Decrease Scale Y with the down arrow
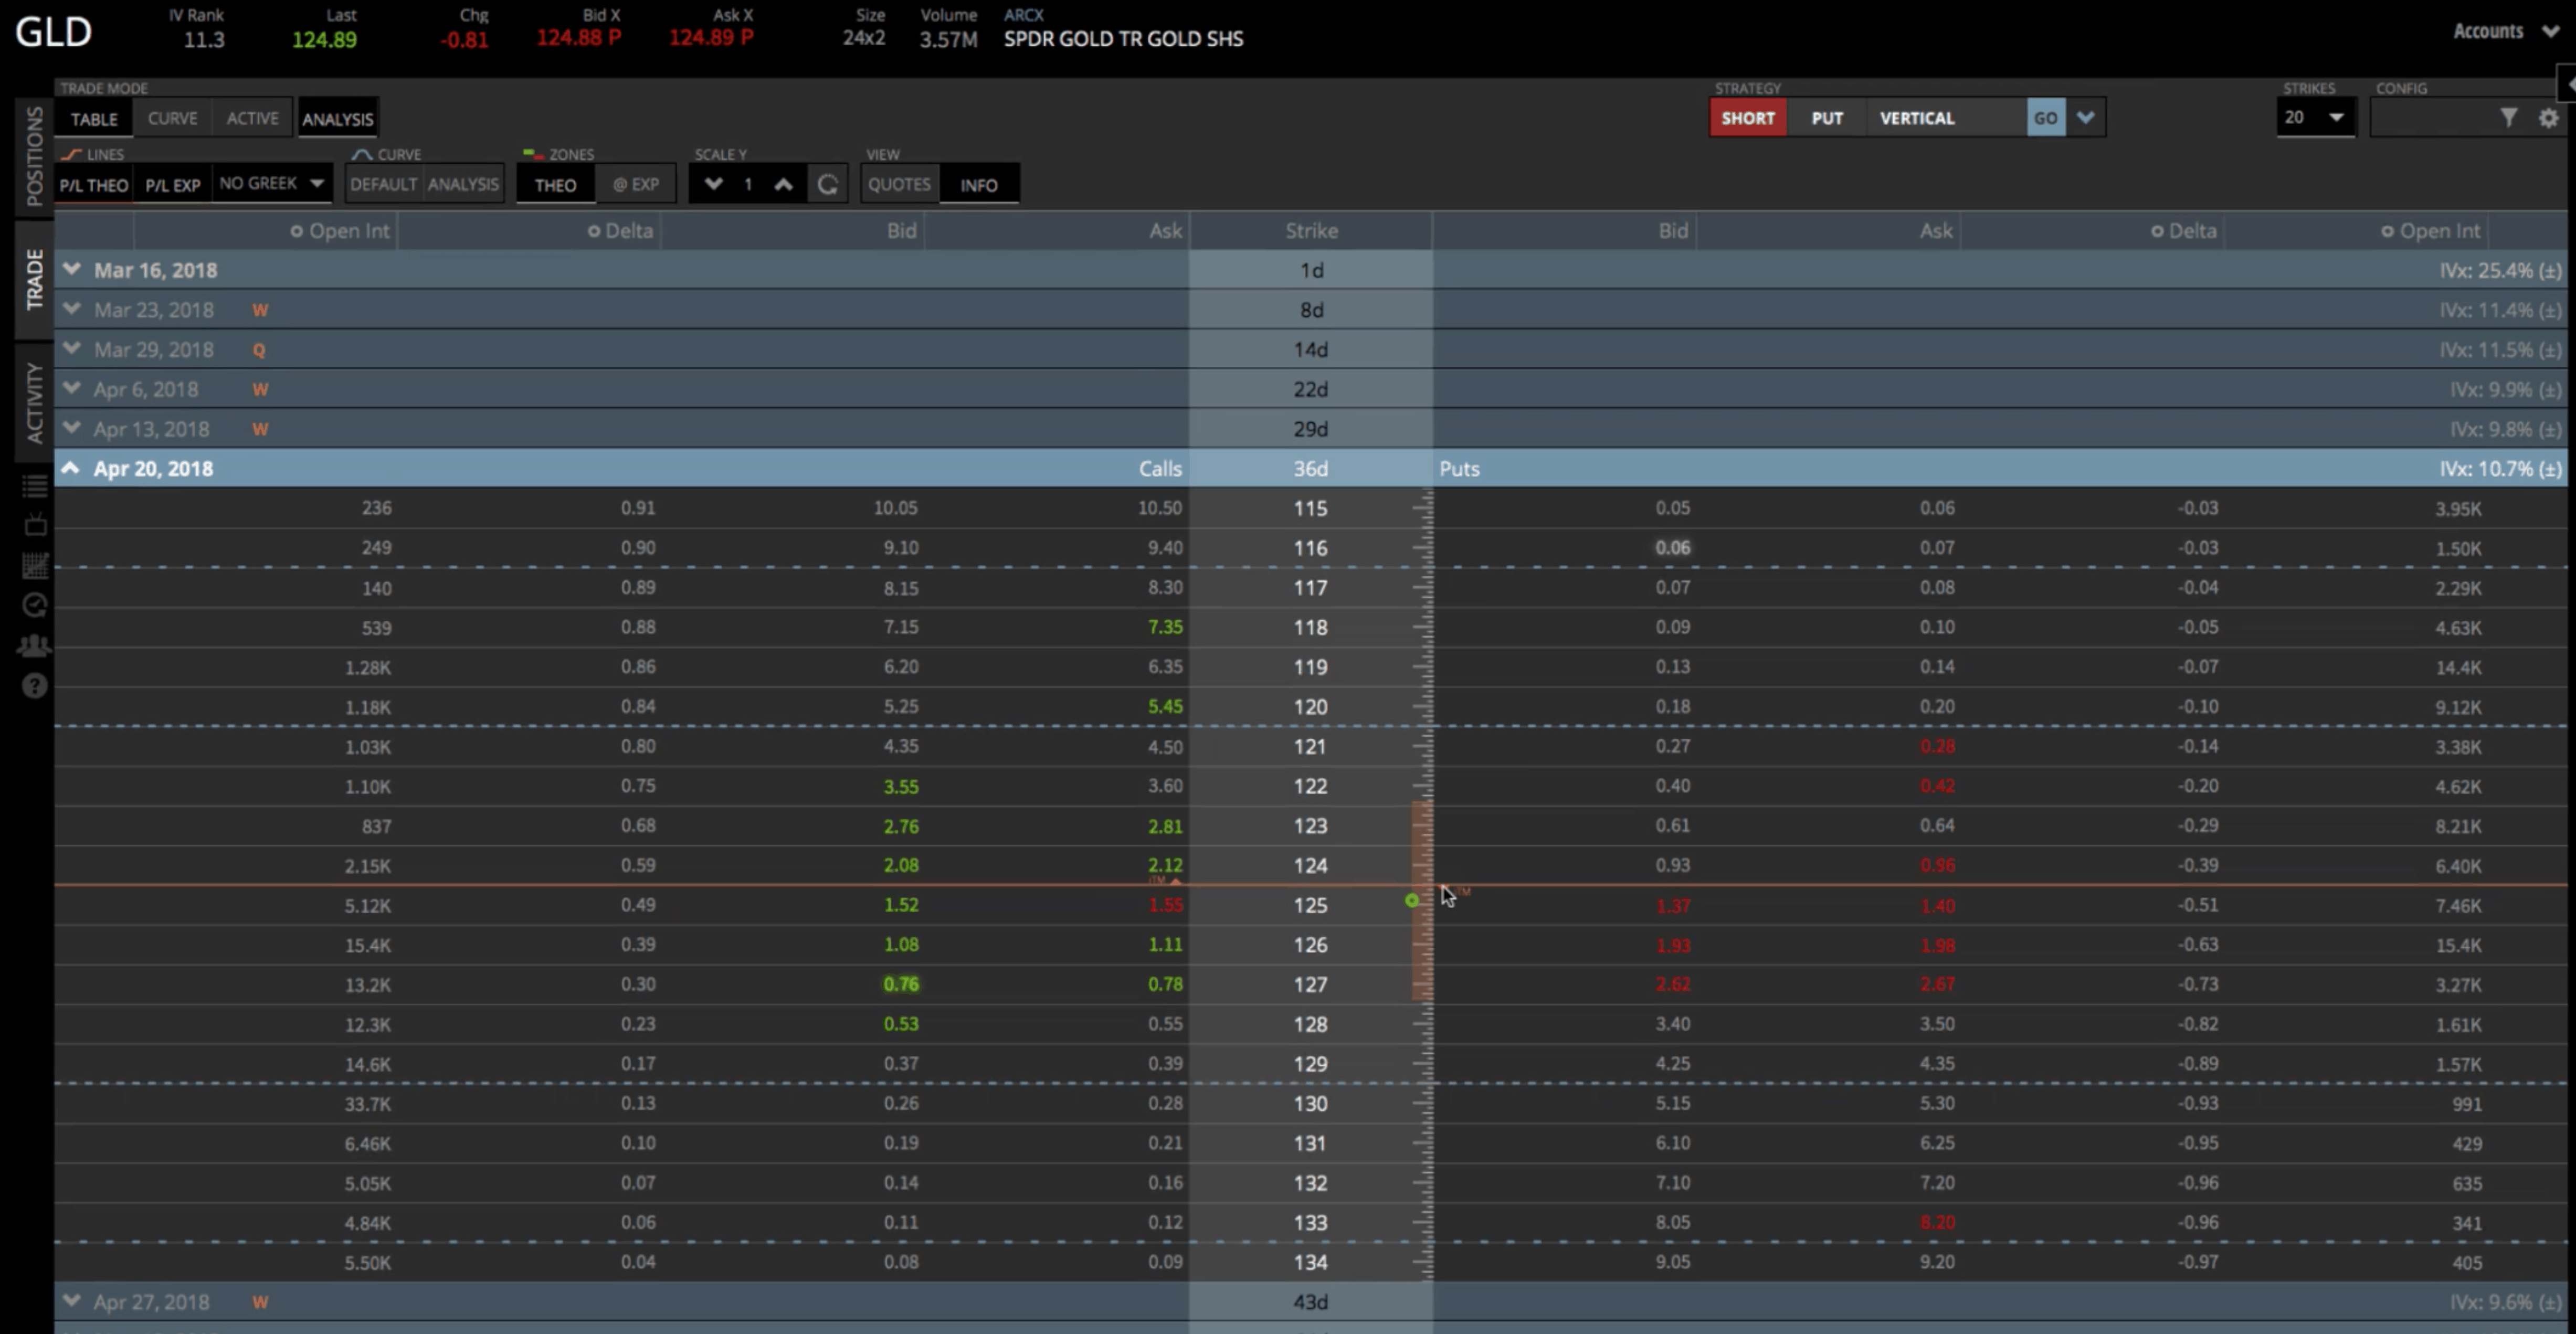Screen dimensions: 2576x1334 click(713, 184)
